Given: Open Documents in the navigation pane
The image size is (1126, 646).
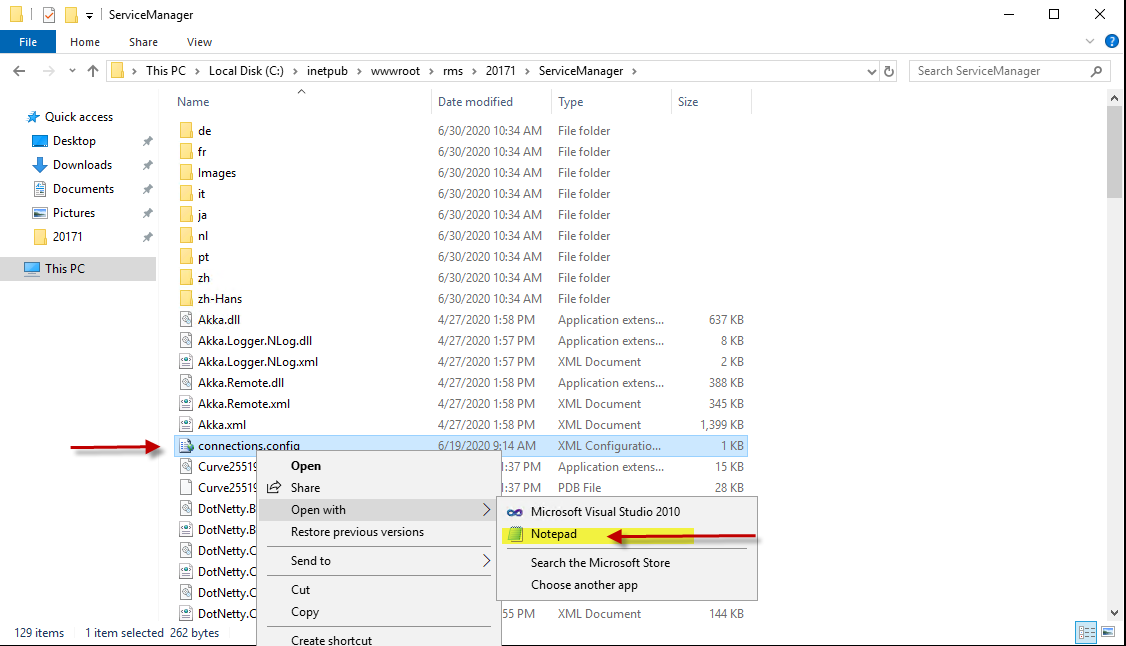Looking at the screenshot, I should click(x=83, y=189).
